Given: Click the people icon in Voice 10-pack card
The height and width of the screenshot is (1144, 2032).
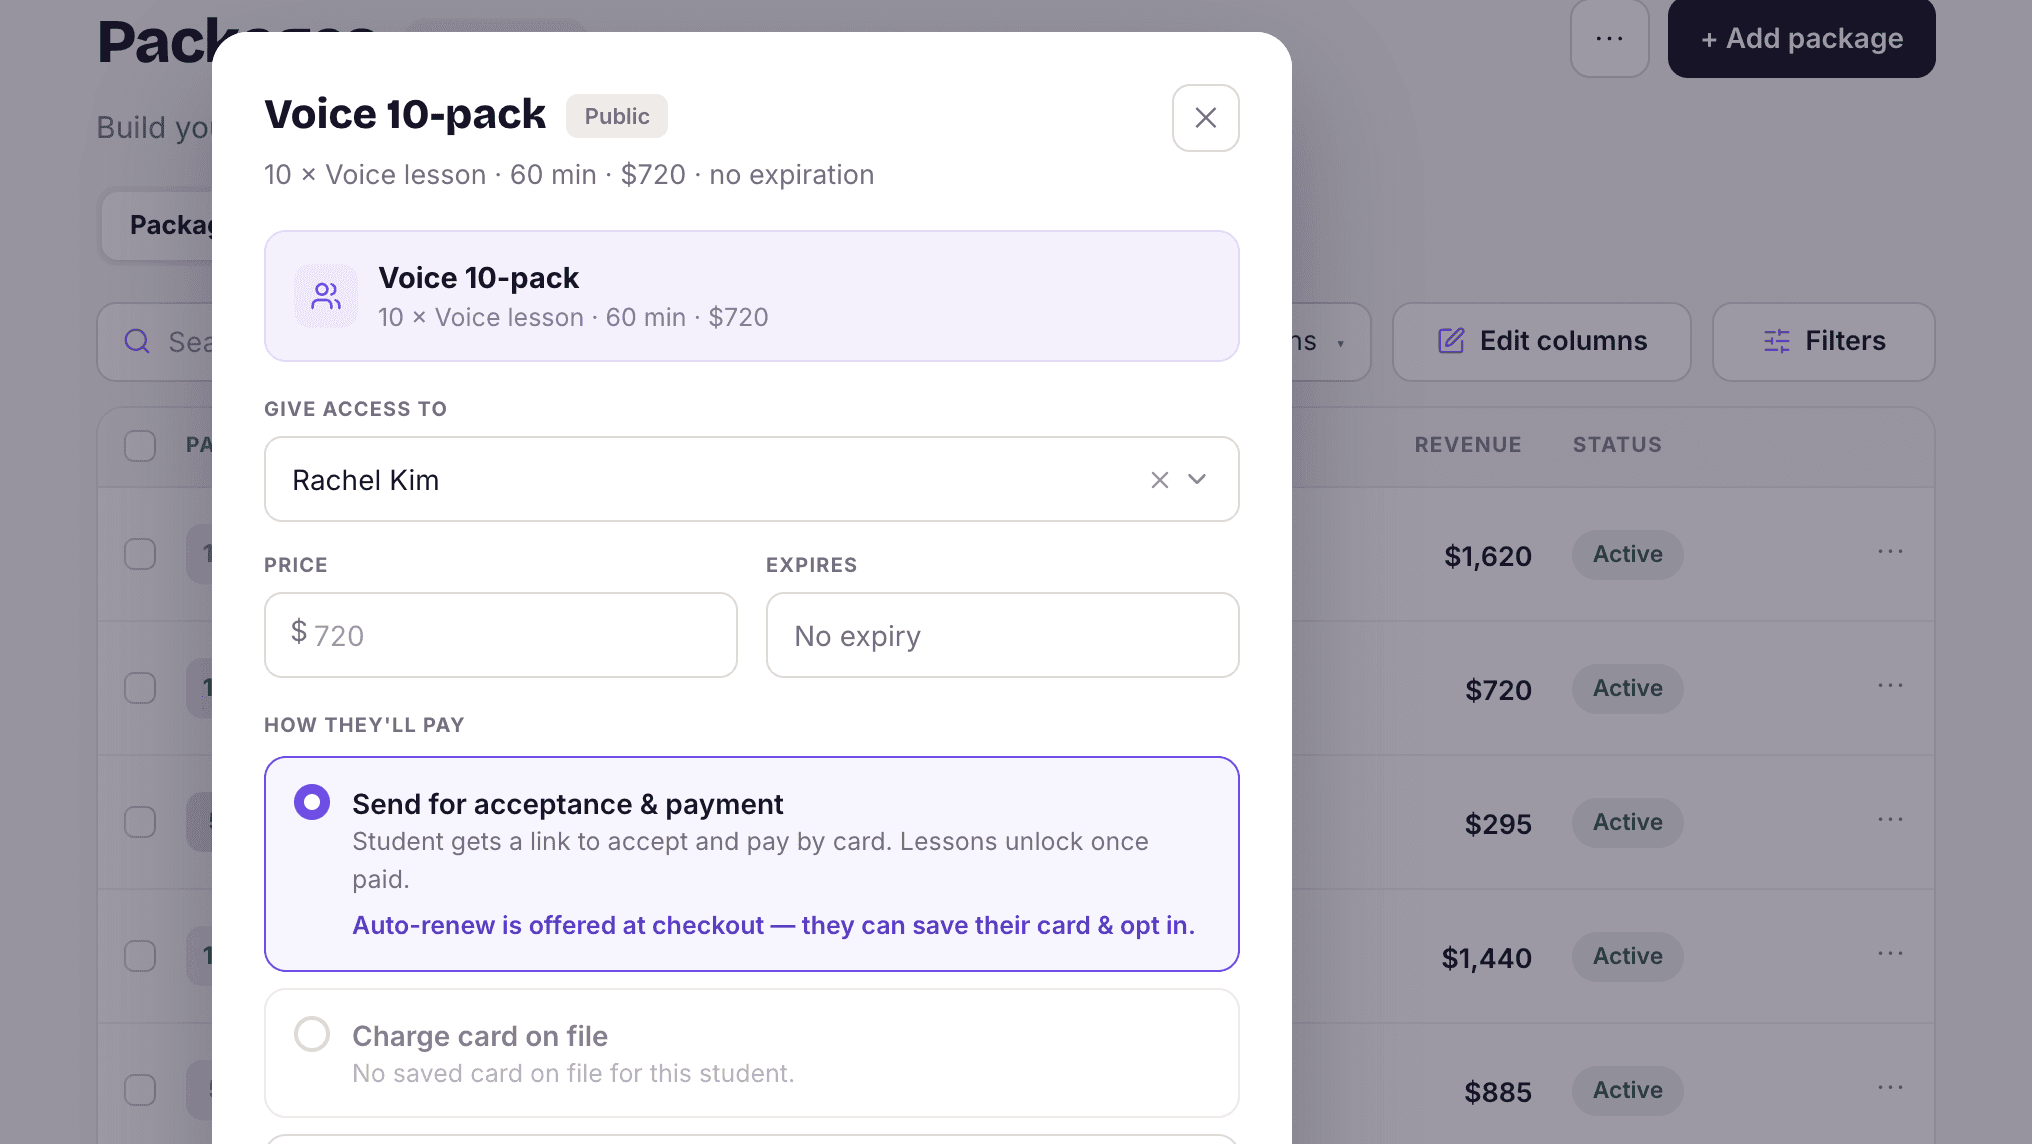Looking at the screenshot, I should pos(326,296).
